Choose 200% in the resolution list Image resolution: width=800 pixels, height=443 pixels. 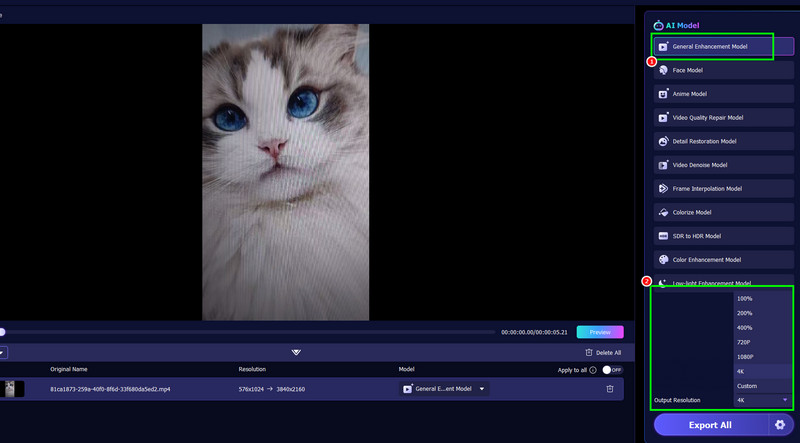click(763, 313)
